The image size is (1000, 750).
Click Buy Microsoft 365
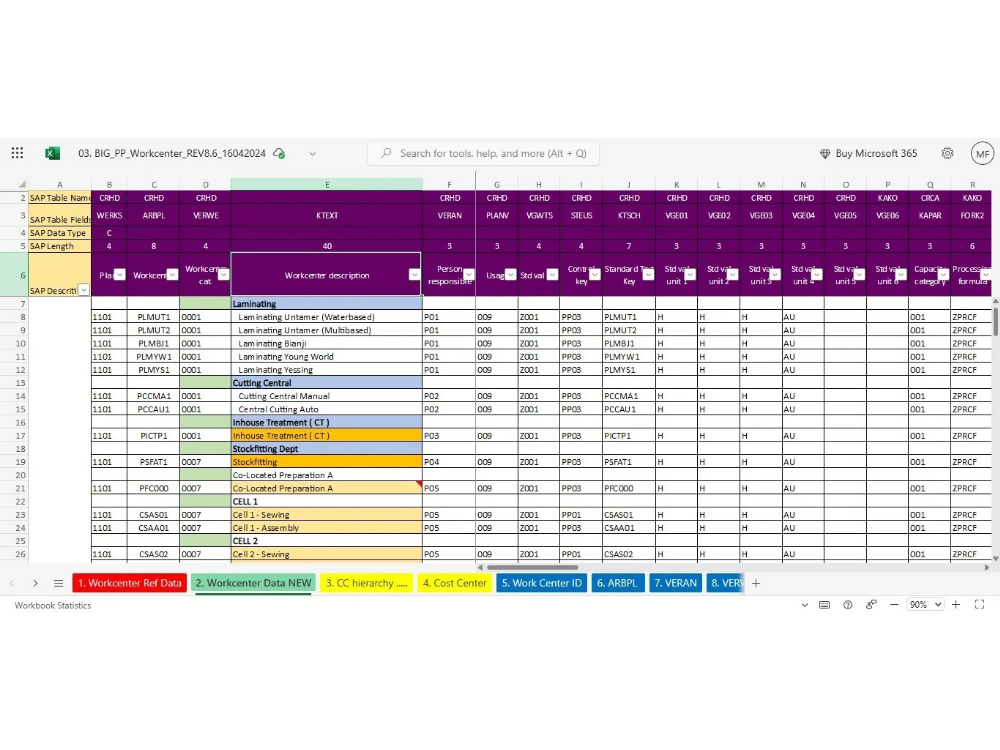tap(868, 153)
